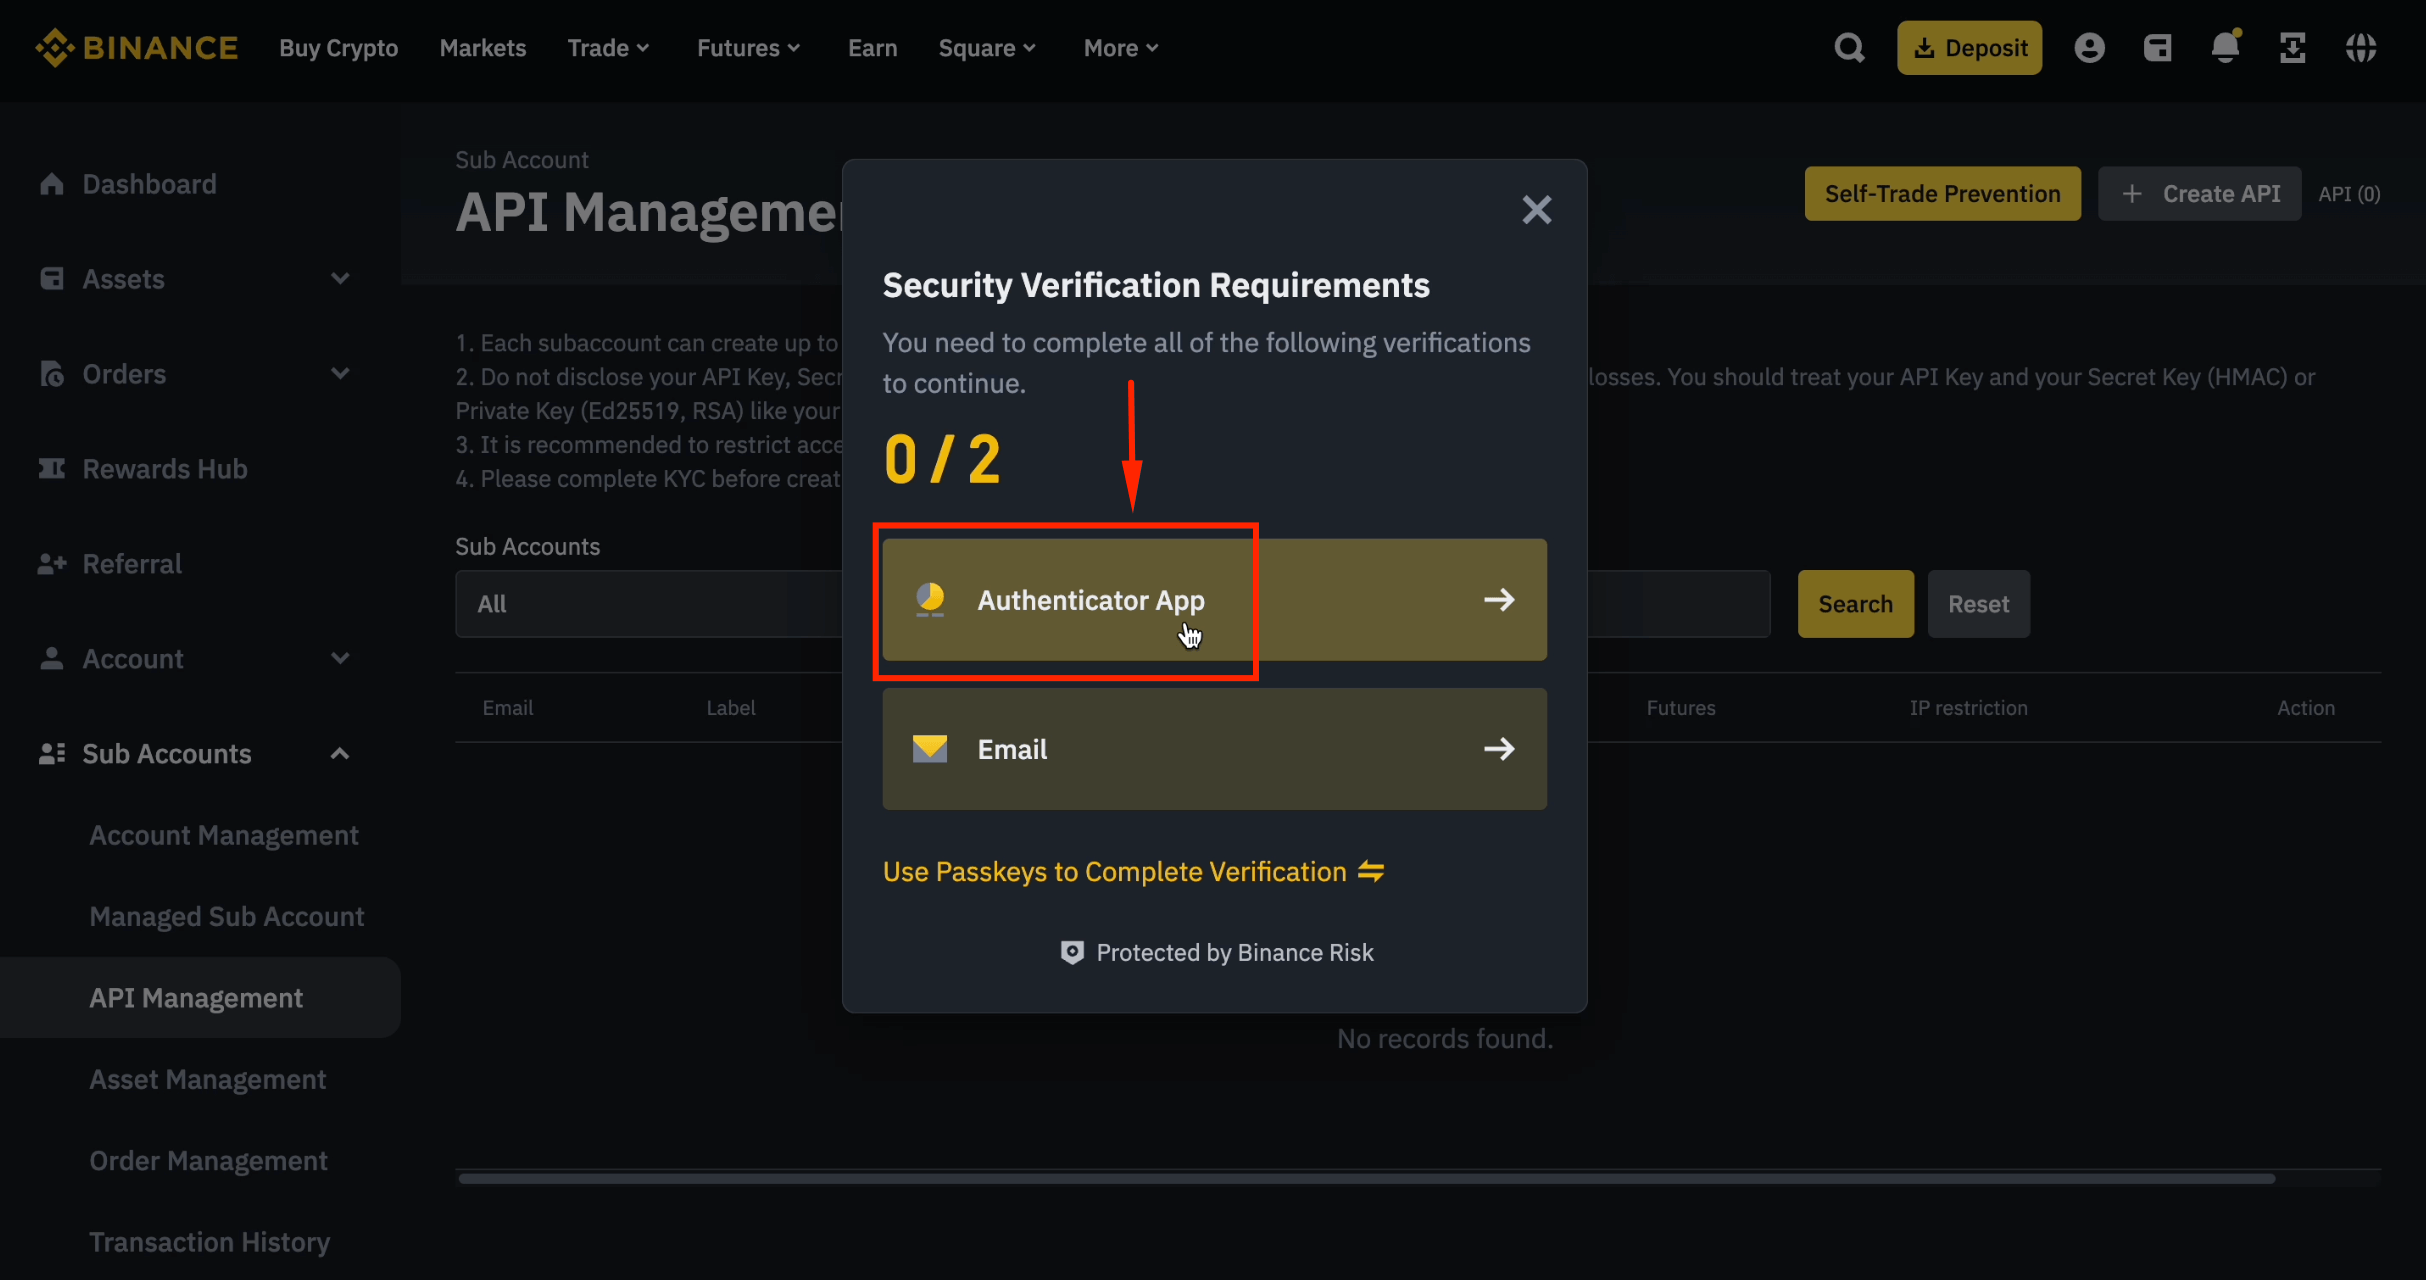Collapse the Sub Accounts section
Image resolution: width=2426 pixels, height=1280 pixels.
pos(340,753)
